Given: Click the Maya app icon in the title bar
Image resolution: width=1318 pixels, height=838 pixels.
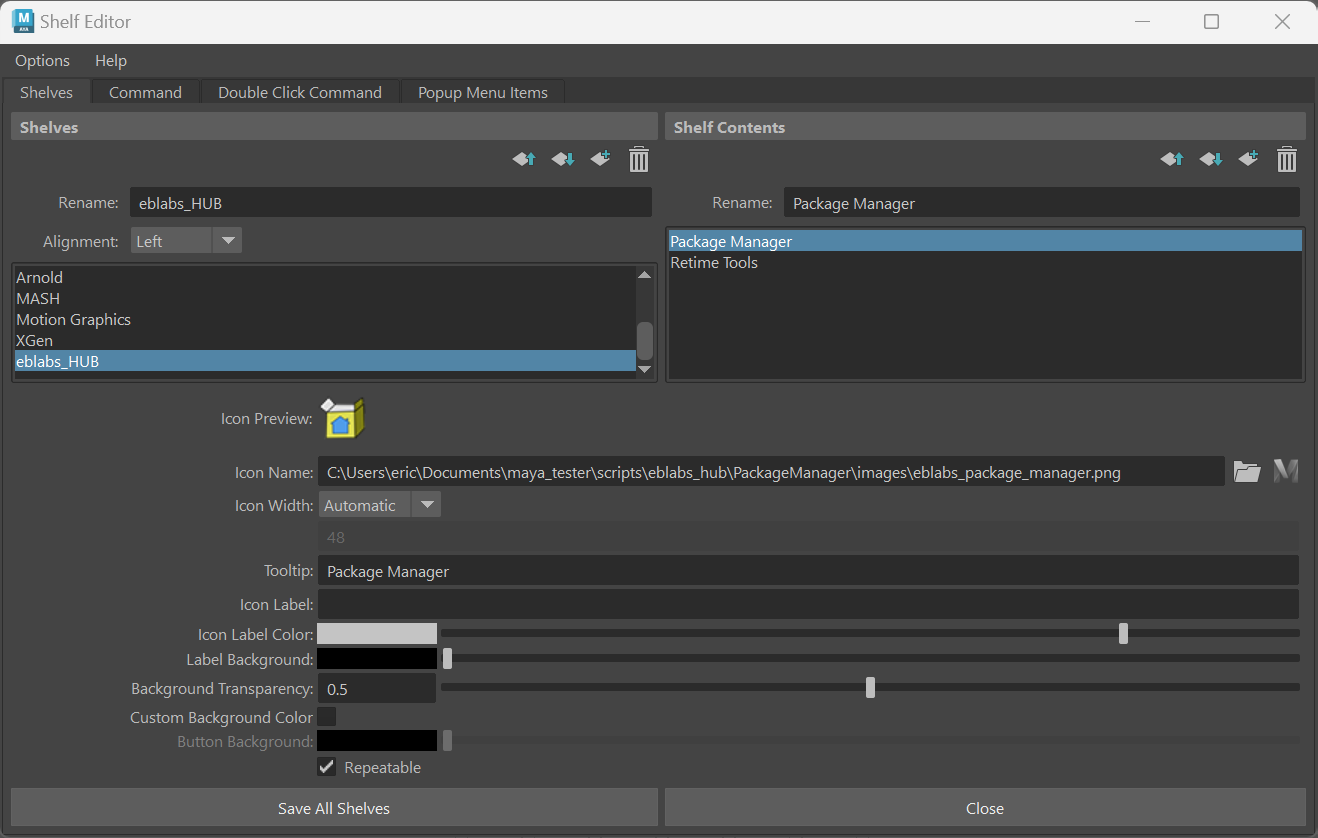Looking at the screenshot, I should tap(22, 21).
